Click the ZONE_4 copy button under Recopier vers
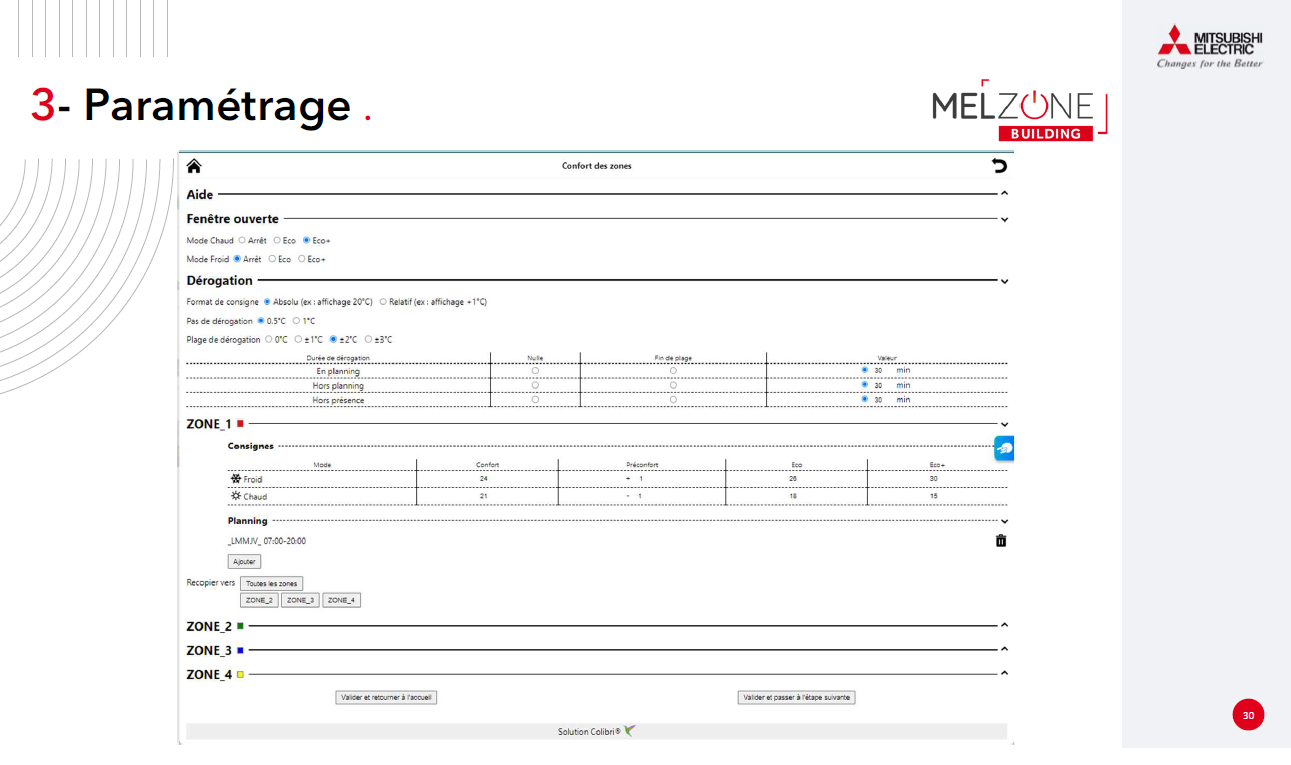The height and width of the screenshot is (765, 1291). (x=341, y=600)
